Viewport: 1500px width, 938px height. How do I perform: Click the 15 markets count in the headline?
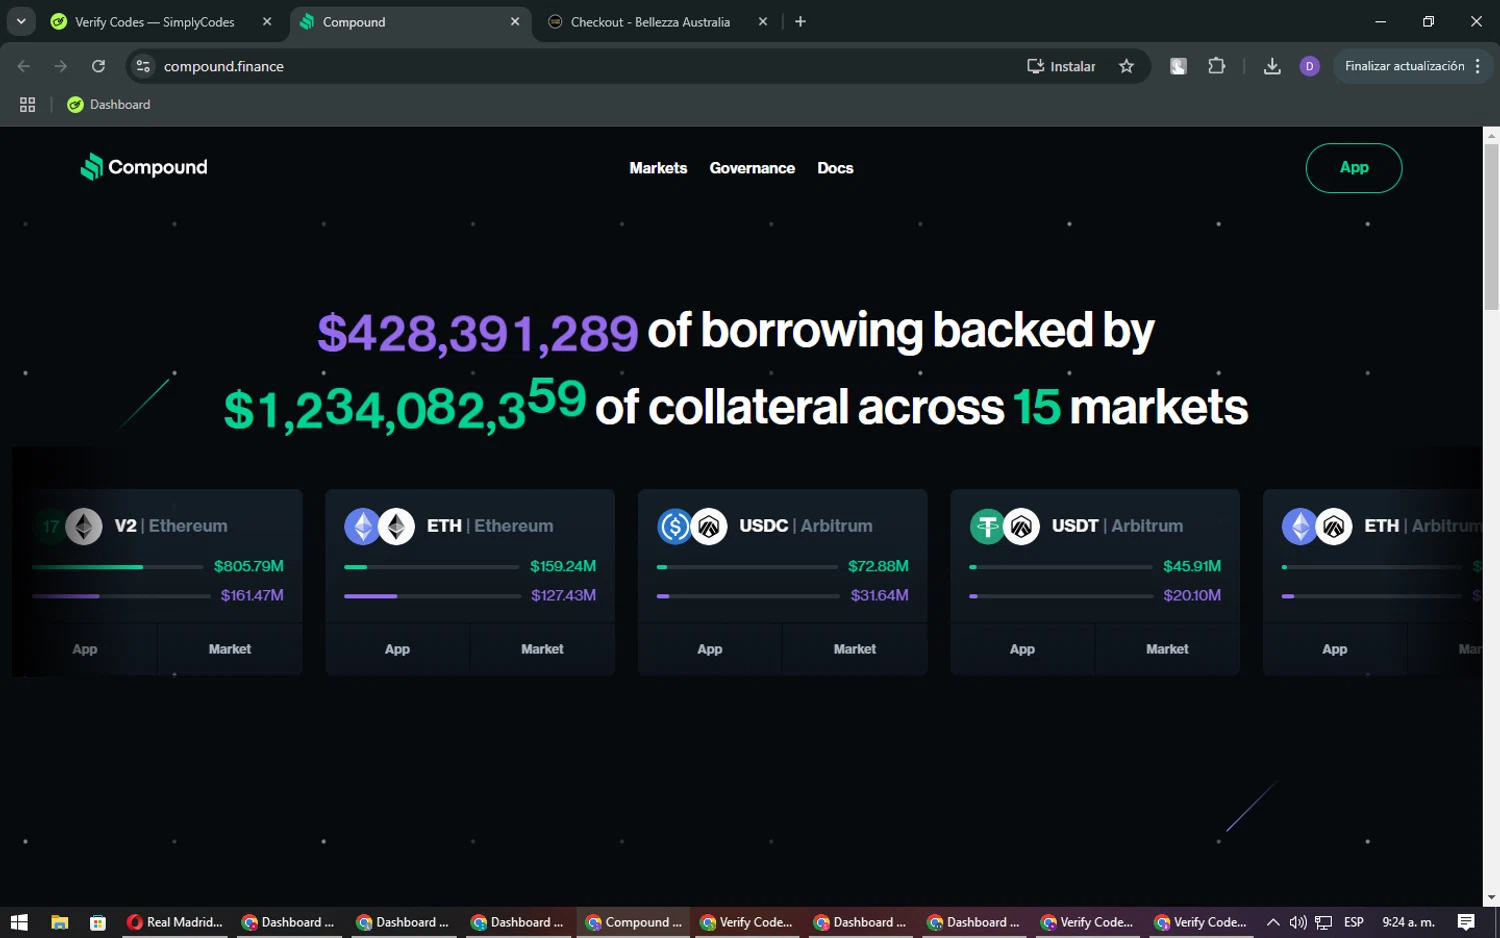[x=1036, y=408]
